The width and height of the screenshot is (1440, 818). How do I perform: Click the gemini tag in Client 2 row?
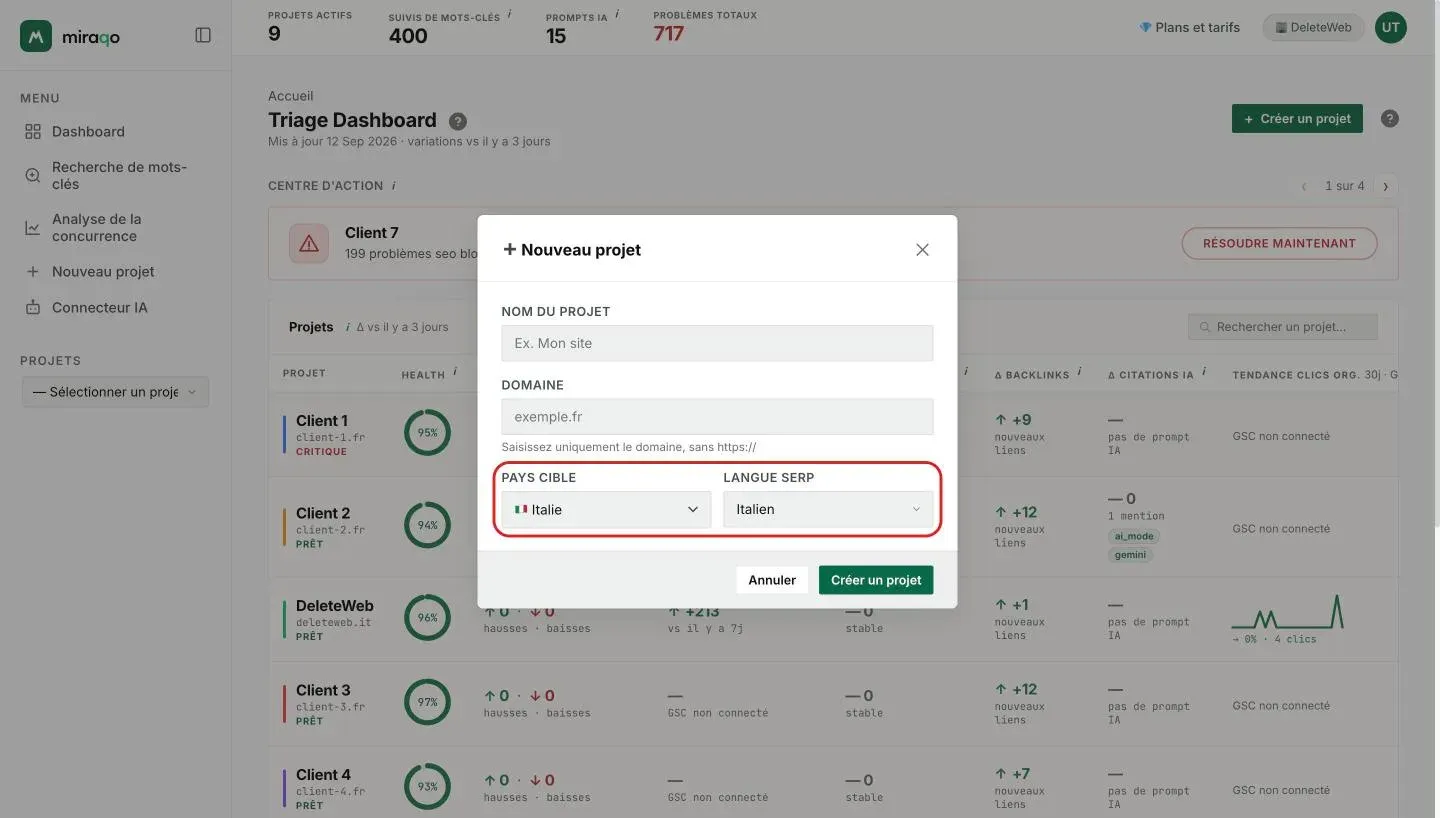coord(1130,555)
